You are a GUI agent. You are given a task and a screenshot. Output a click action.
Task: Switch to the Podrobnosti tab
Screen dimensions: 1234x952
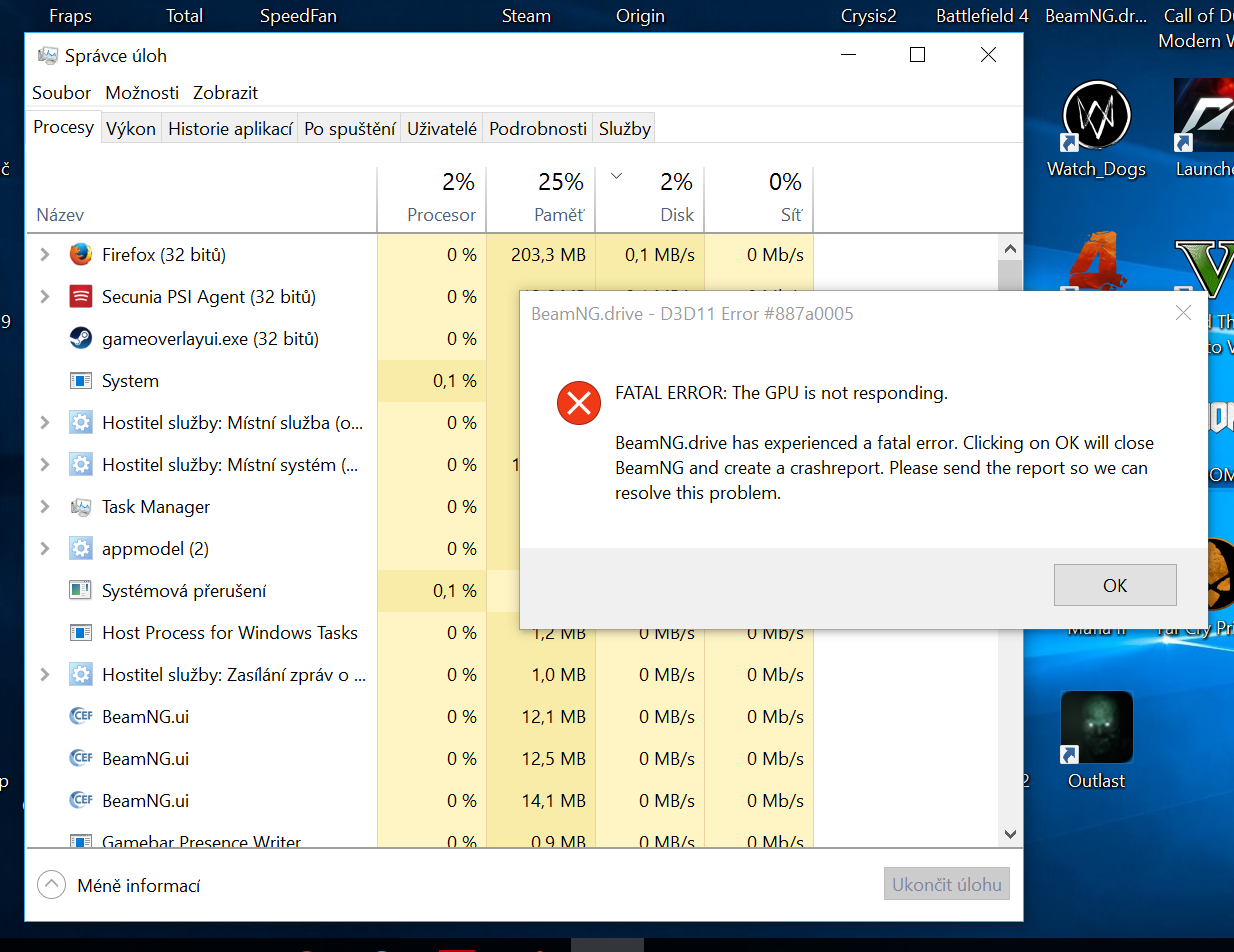(x=538, y=129)
